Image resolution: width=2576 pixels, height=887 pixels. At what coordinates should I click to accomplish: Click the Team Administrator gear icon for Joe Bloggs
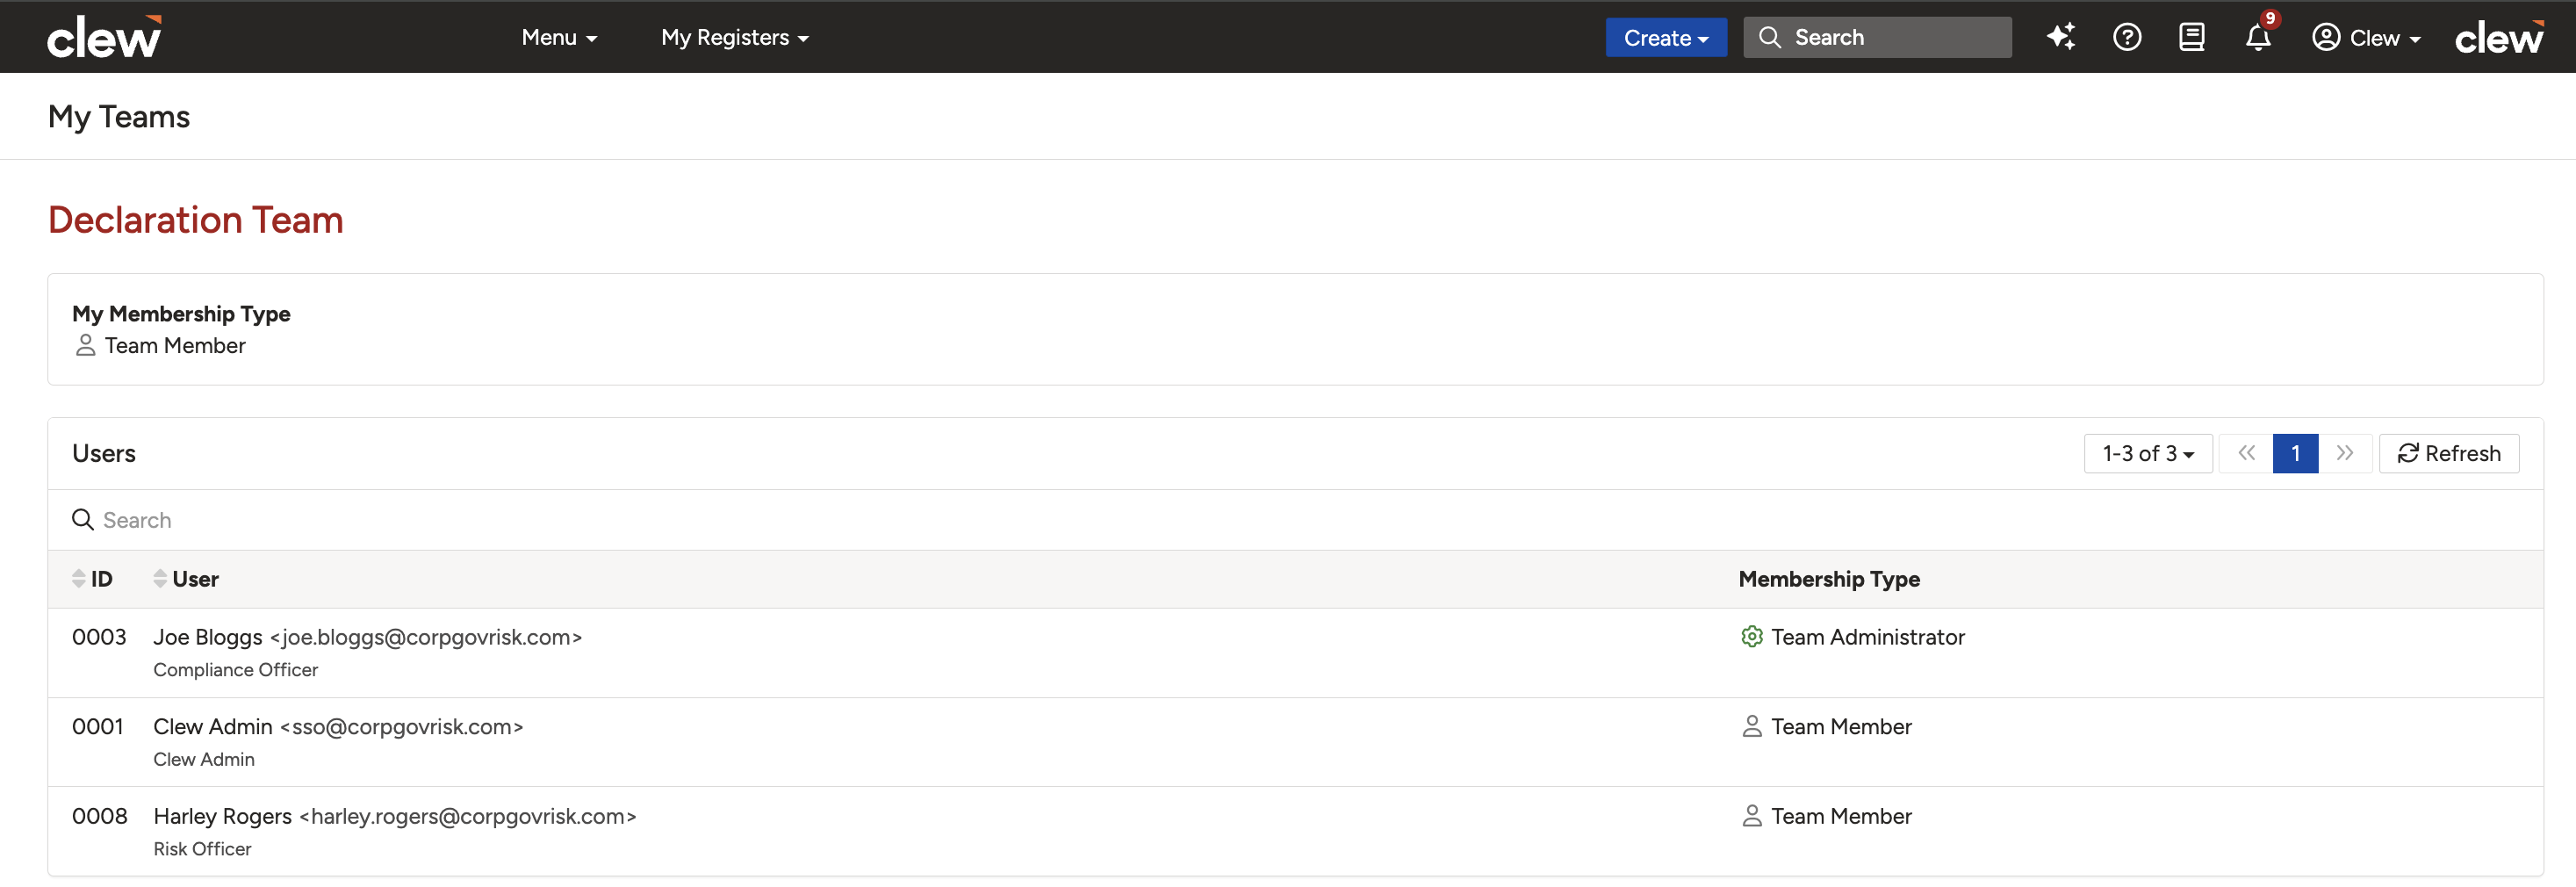pyautogui.click(x=1752, y=637)
